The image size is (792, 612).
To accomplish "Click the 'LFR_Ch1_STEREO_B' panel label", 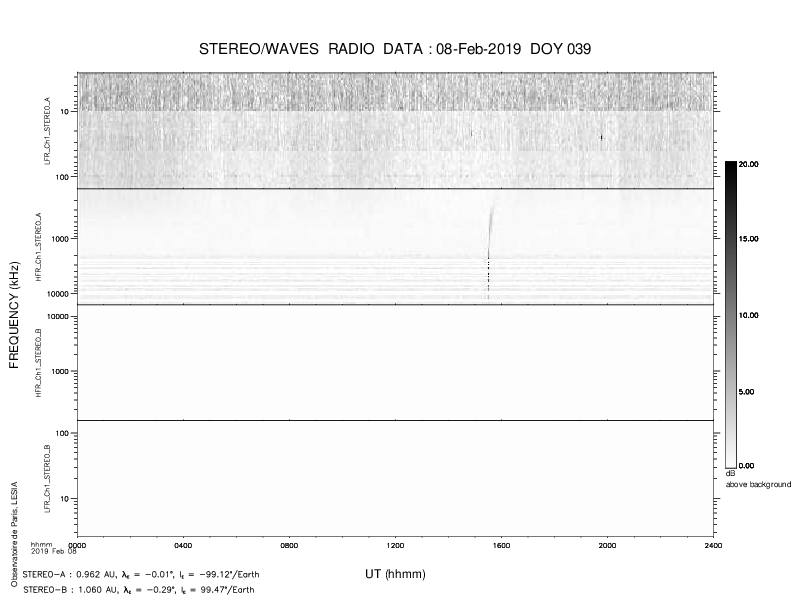I will point(47,479).
